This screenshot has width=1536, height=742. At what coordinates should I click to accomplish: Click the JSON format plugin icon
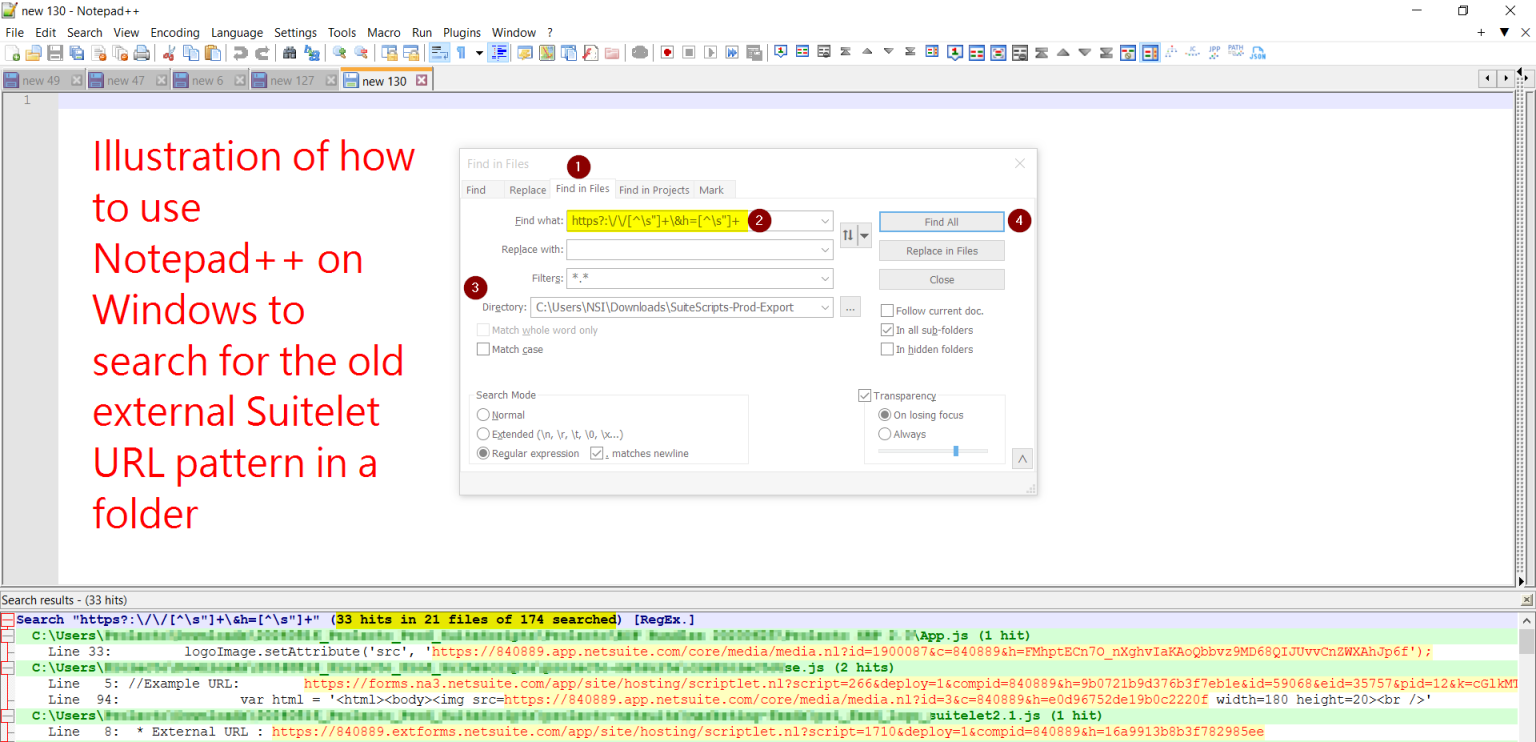point(1257,52)
